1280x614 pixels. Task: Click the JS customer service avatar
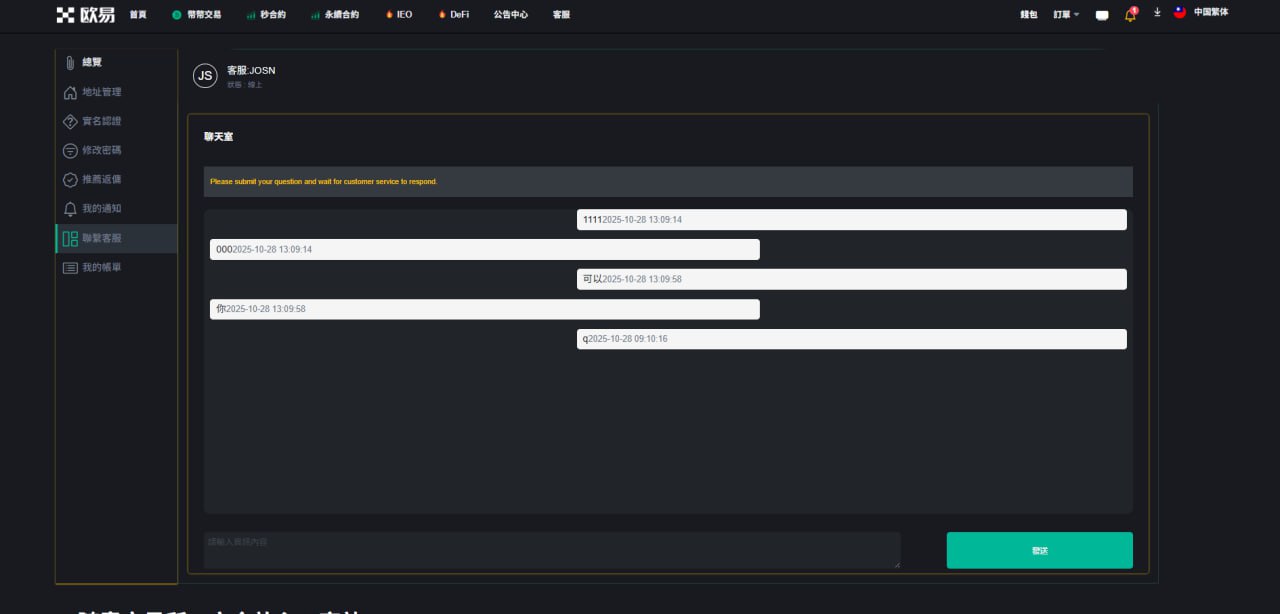205,76
